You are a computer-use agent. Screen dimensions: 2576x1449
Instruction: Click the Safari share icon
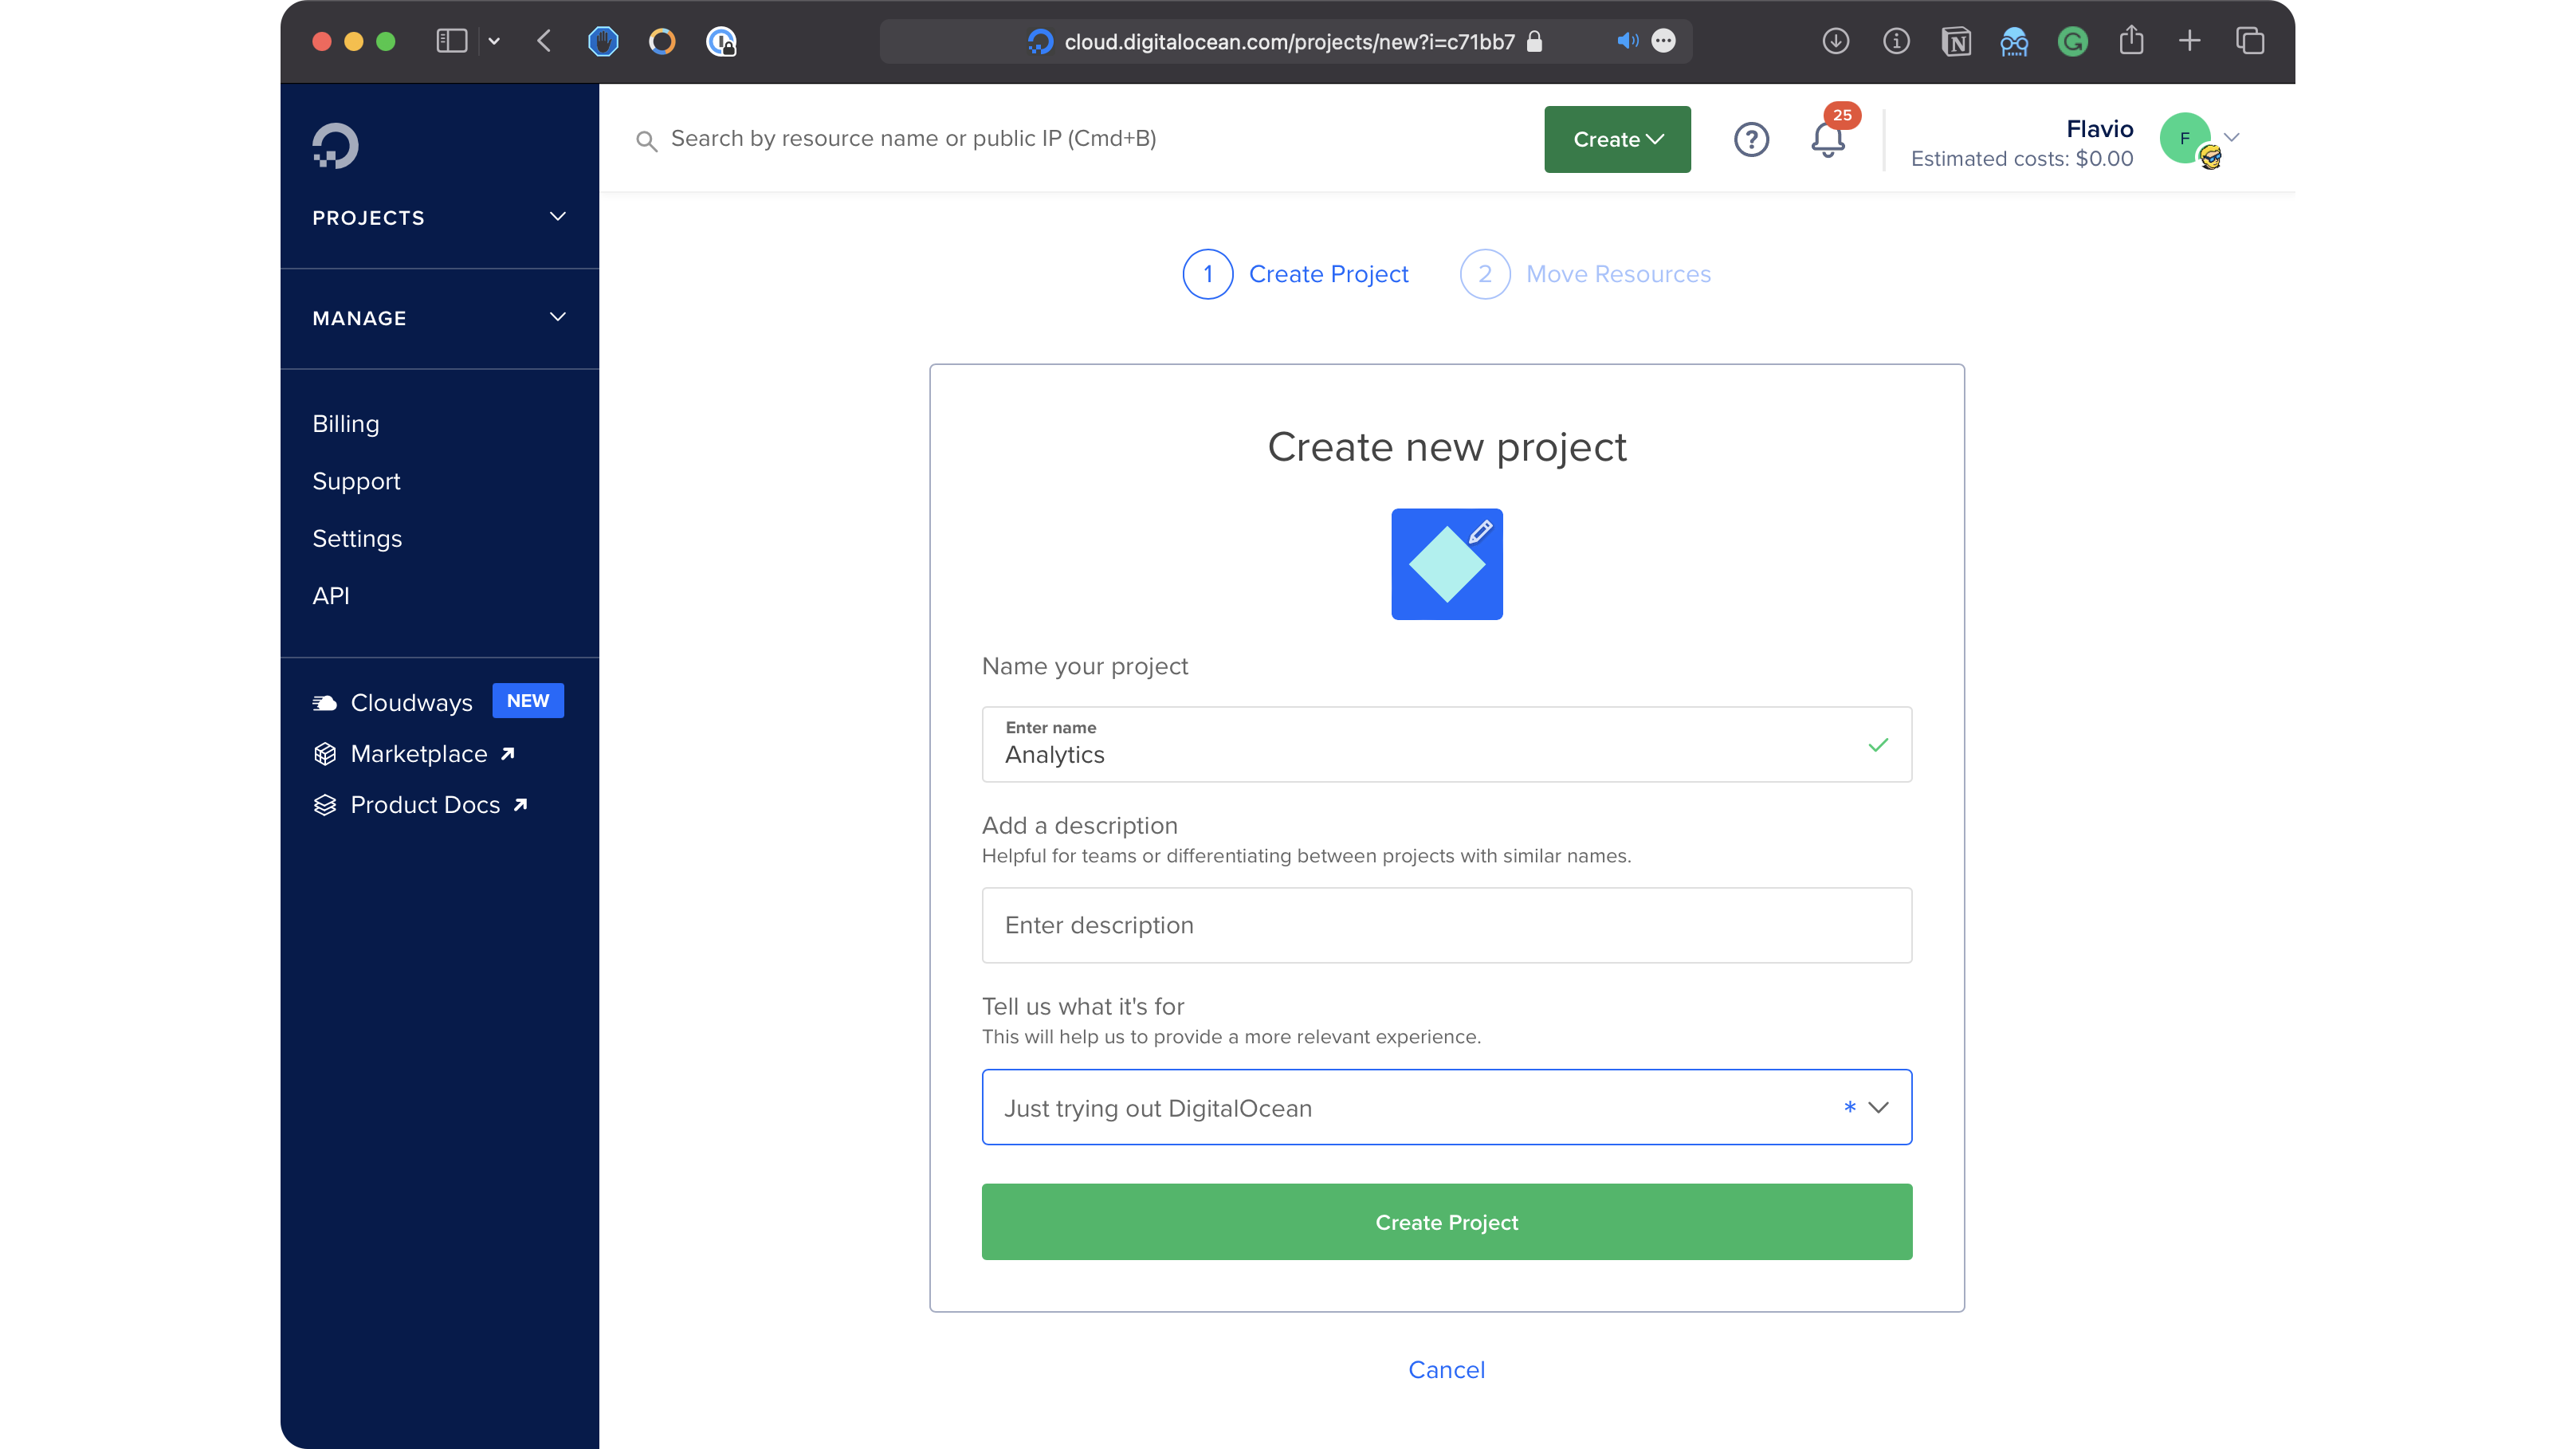pos(2131,41)
